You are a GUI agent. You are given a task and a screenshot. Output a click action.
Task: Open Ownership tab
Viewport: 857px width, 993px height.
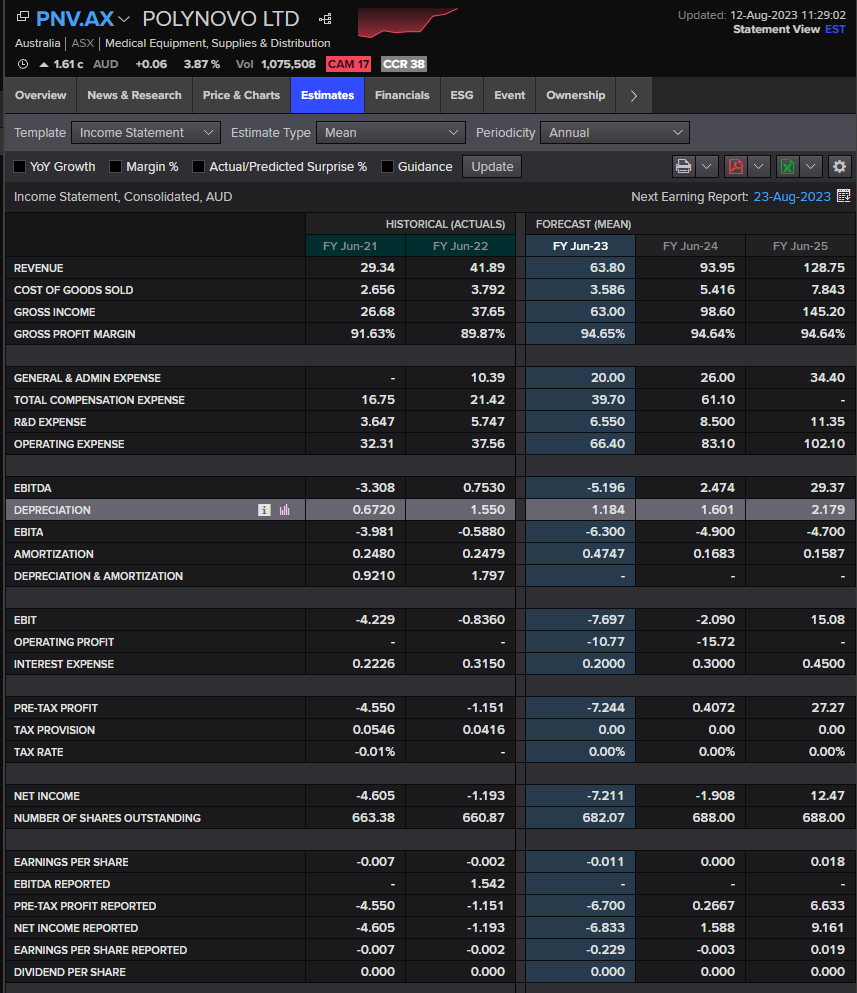tap(575, 96)
